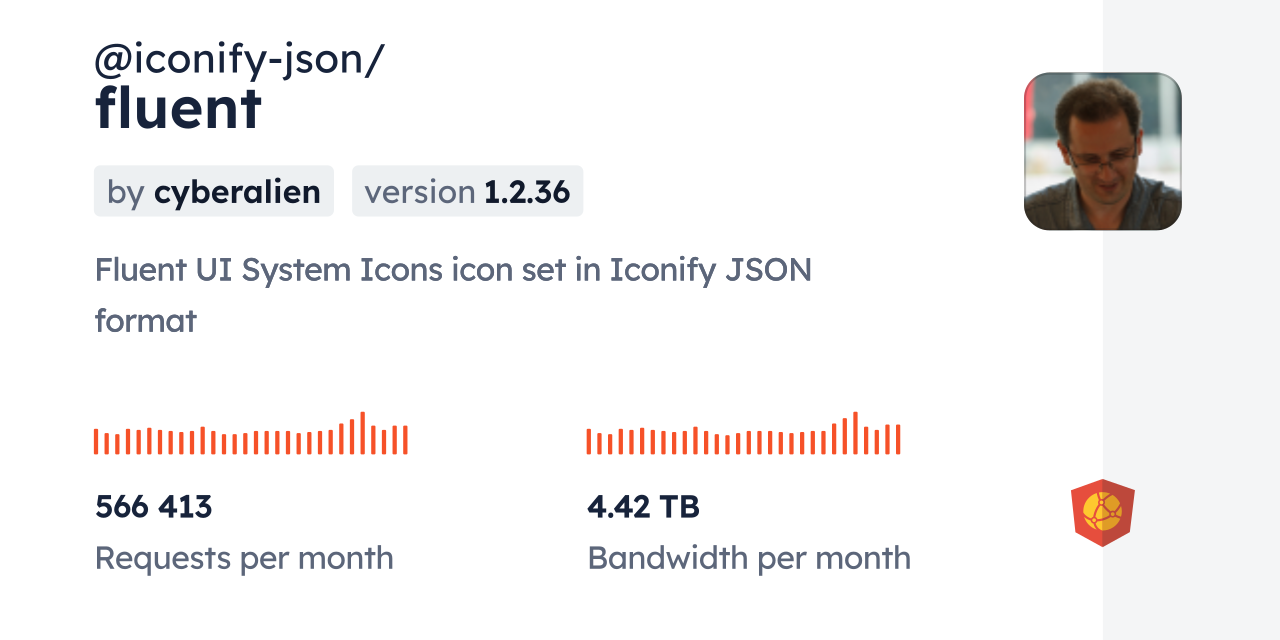Pick the leftmost bar of the bandwidth chart
The width and height of the screenshot is (1280, 640).
pos(589,441)
